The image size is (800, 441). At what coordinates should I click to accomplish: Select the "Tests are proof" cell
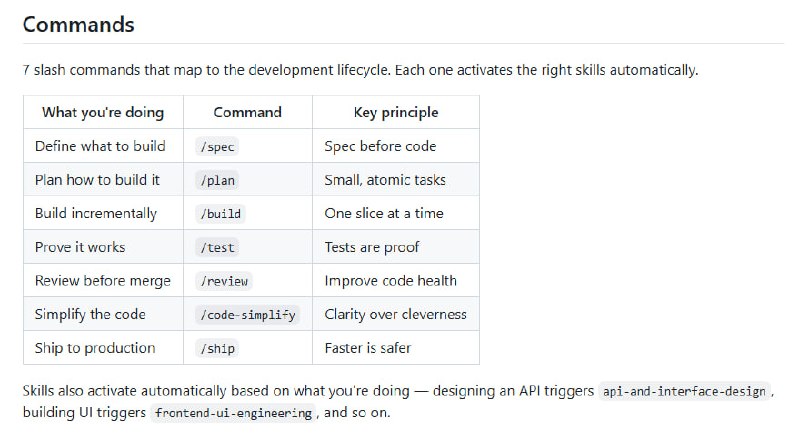pos(372,247)
